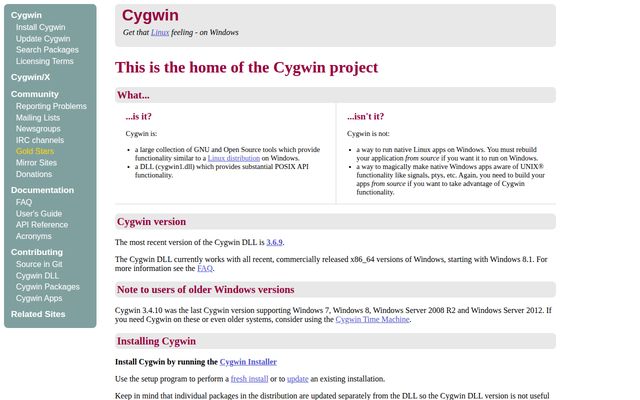Viewport: 640px width, 400px height.
Task: Open Source in Git page
Action: (x=39, y=264)
